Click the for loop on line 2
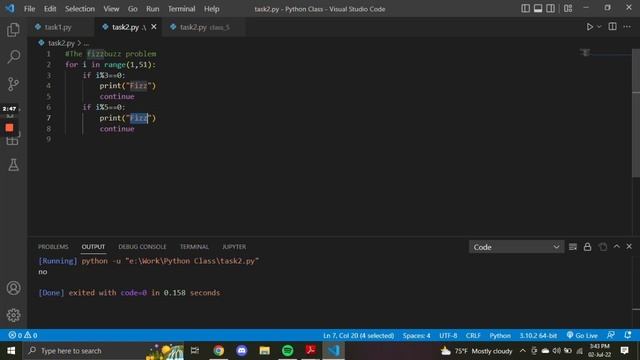Image resolution: width=640 pixels, height=360 pixels. coord(110,64)
